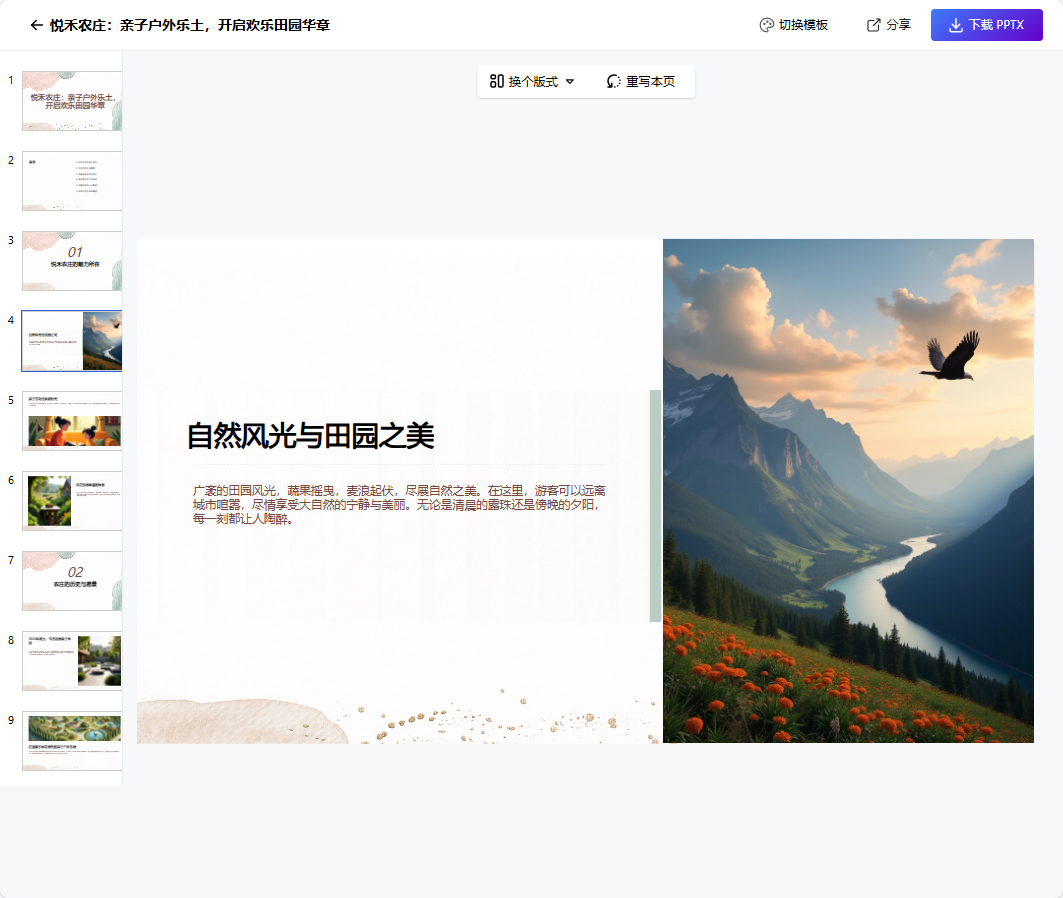The width and height of the screenshot is (1063, 898).
Task: Select slide 2 contents thumbnail
Action: 72,181
